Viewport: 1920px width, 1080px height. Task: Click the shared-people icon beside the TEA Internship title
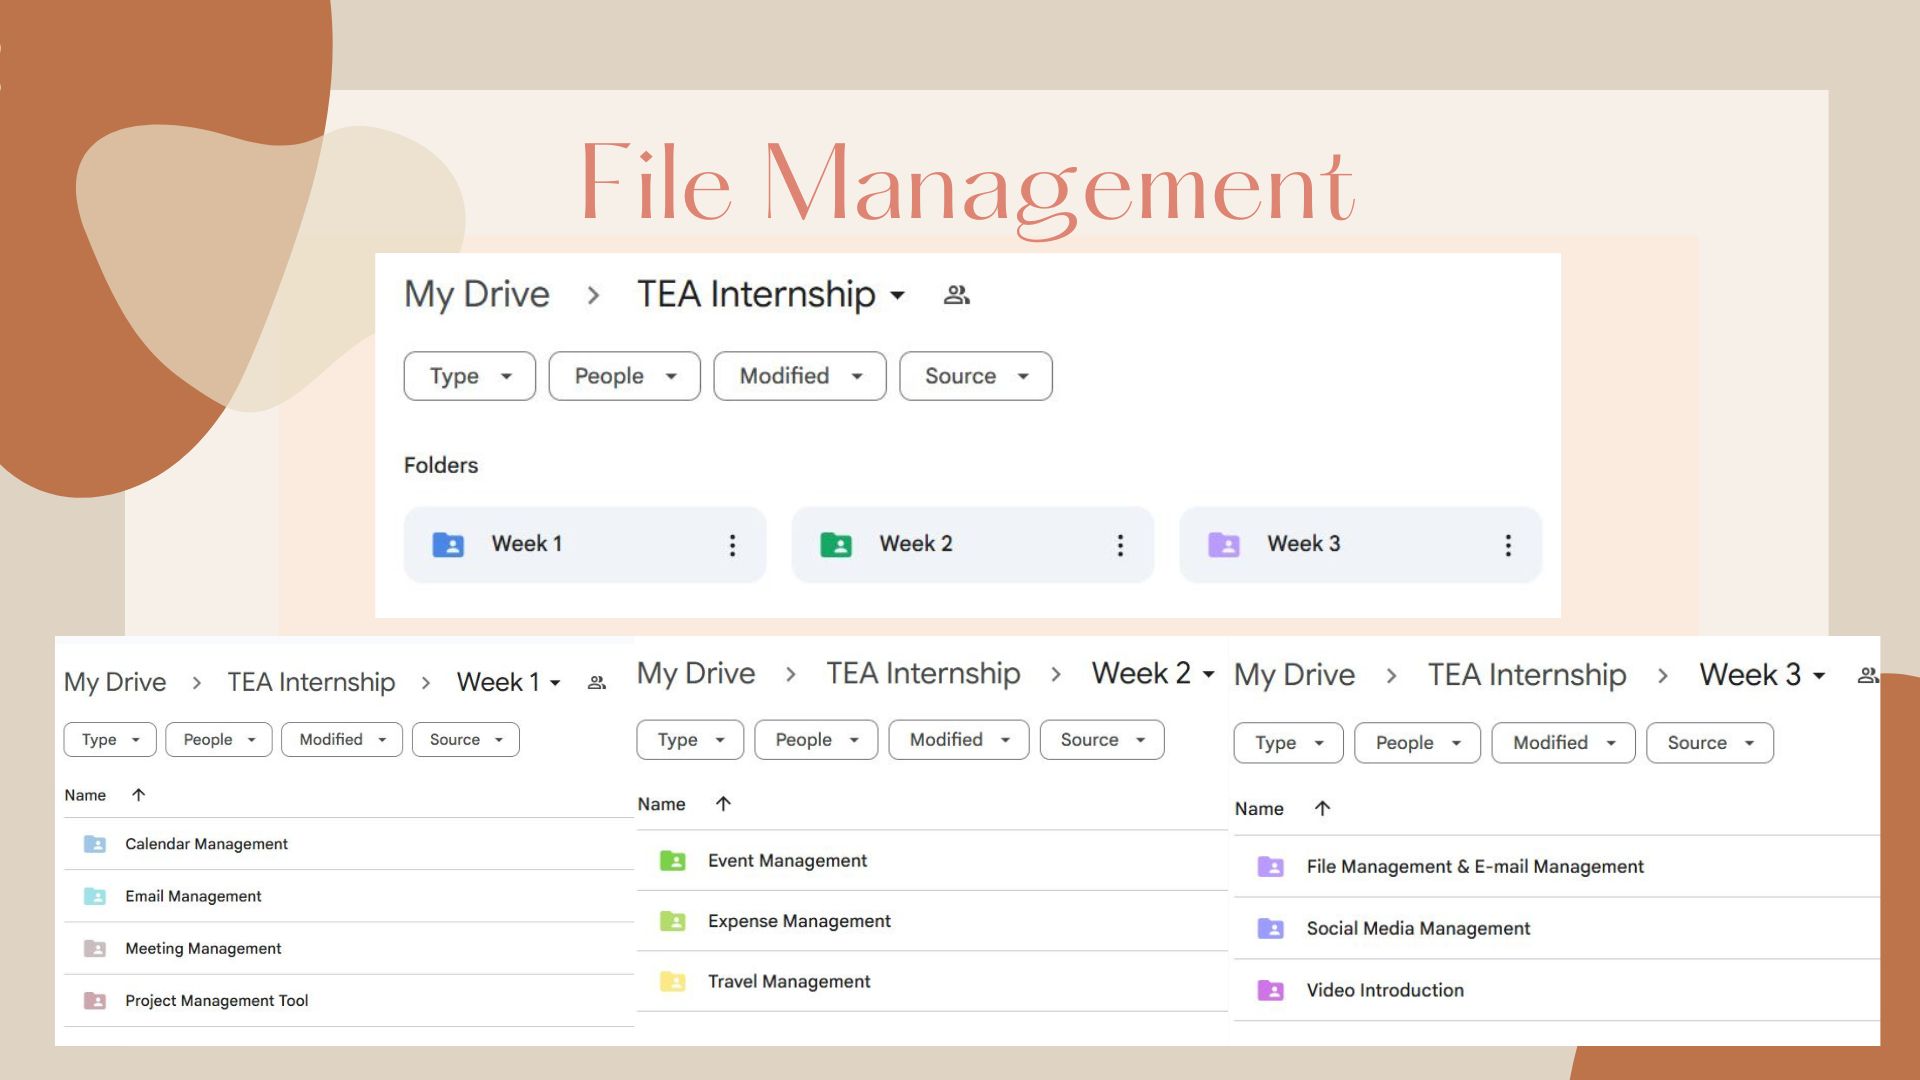[956, 295]
